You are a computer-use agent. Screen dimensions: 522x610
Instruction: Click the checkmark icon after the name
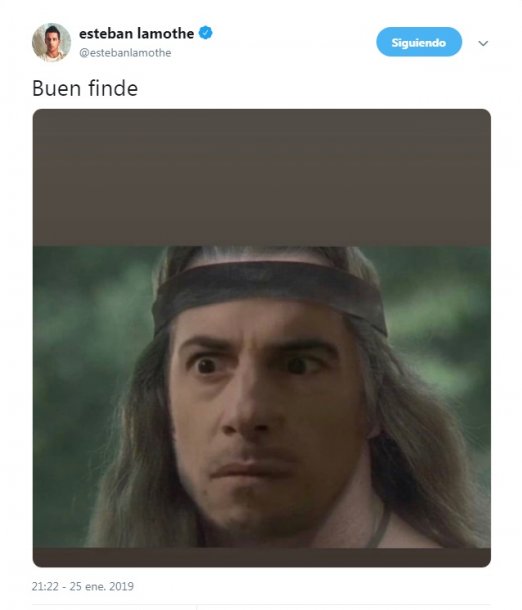206,33
